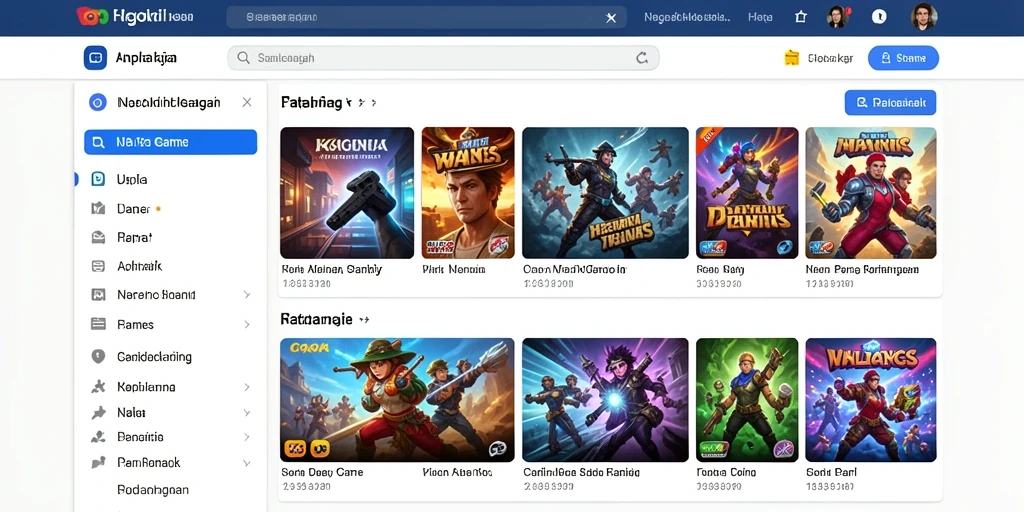This screenshot has width=1024, height=512.
Task: Click the Hata link in top bar
Action: [x=760, y=18]
